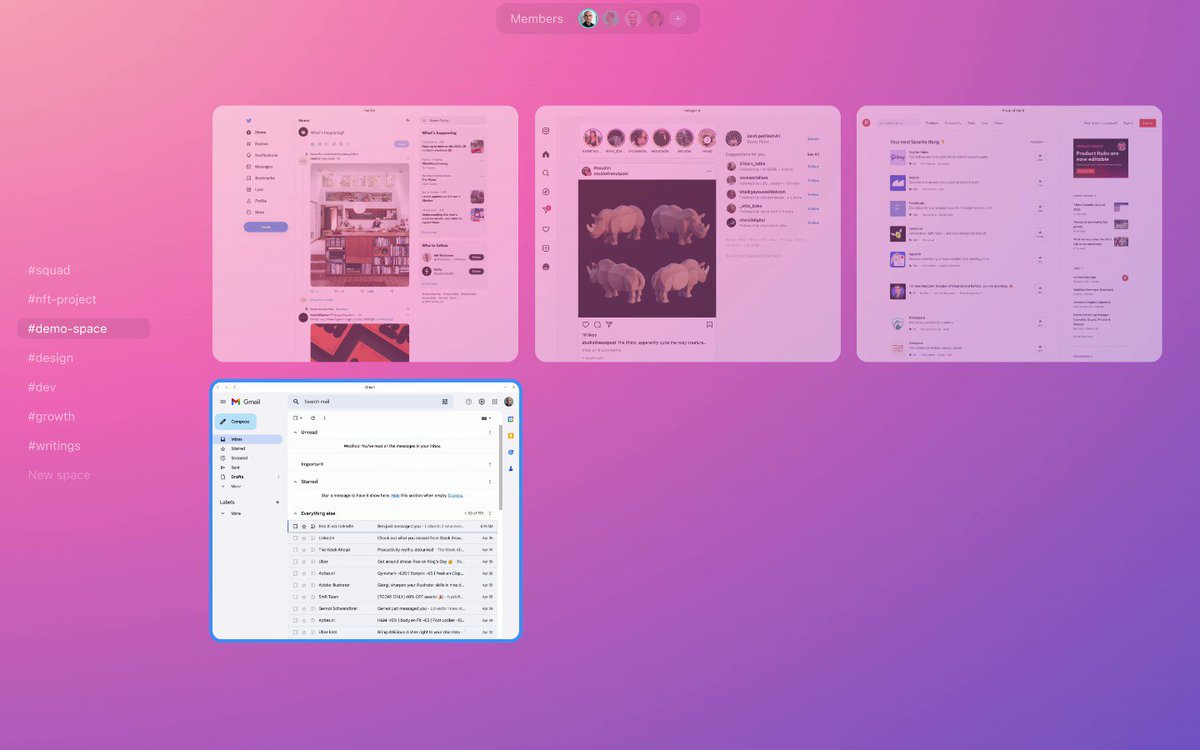The width and height of the screenshot is (1200, 750).
Task: Tick checkbox for The Week Ahead email
Action: coord(295,550)
